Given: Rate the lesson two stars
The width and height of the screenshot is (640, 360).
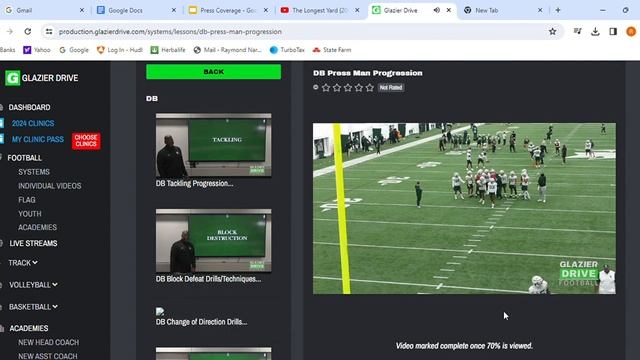Looking at the screenshot, I should click(x=337, y=87).
